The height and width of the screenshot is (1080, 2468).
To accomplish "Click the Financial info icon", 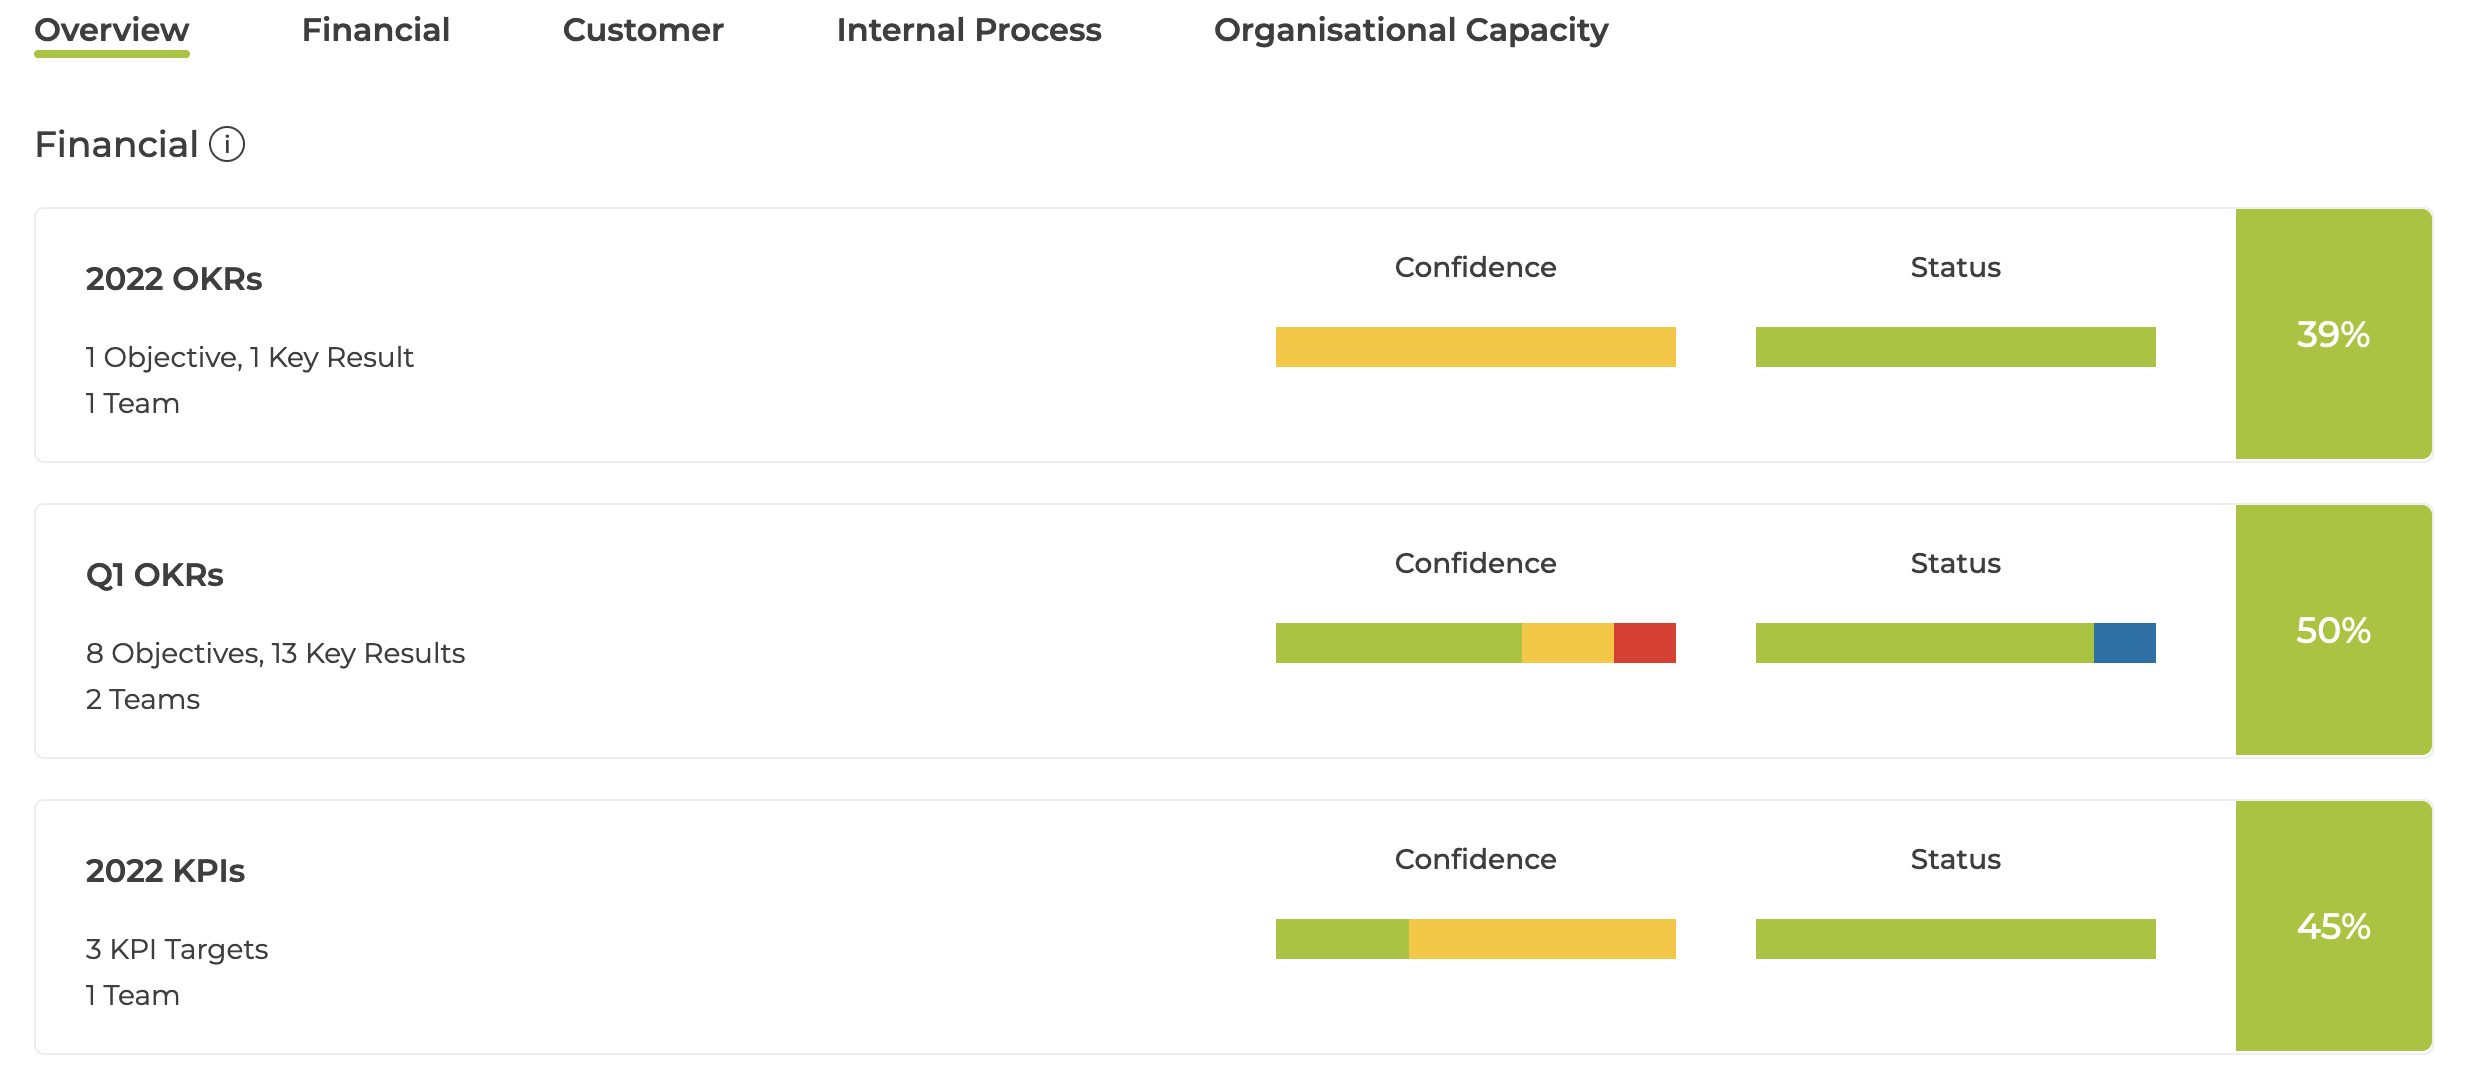I will click(227, 144).
